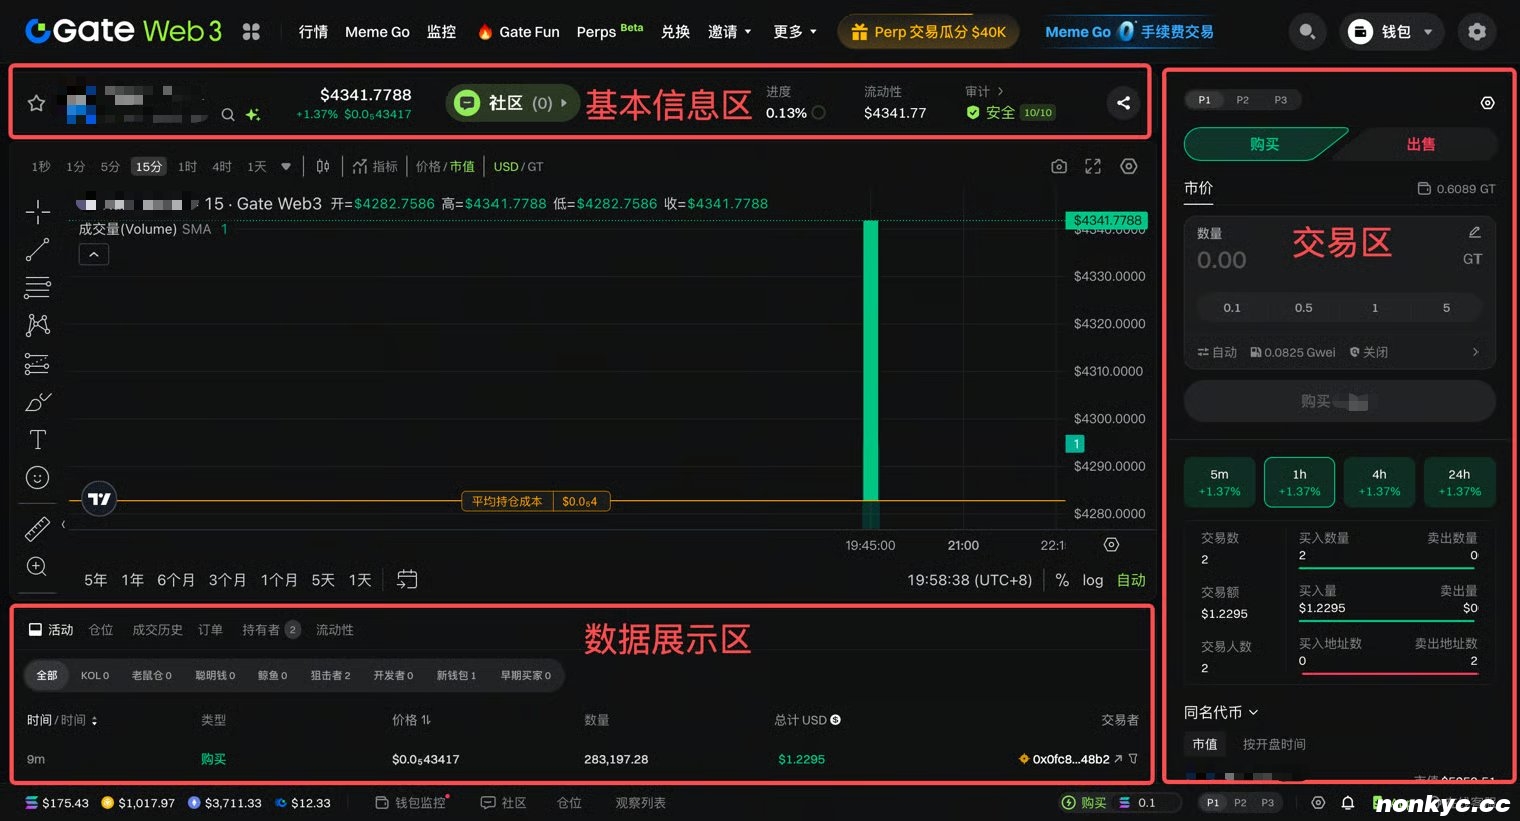Select the brush drawing tool
This screenshot has width=1520, height=821.
point(37,402)
